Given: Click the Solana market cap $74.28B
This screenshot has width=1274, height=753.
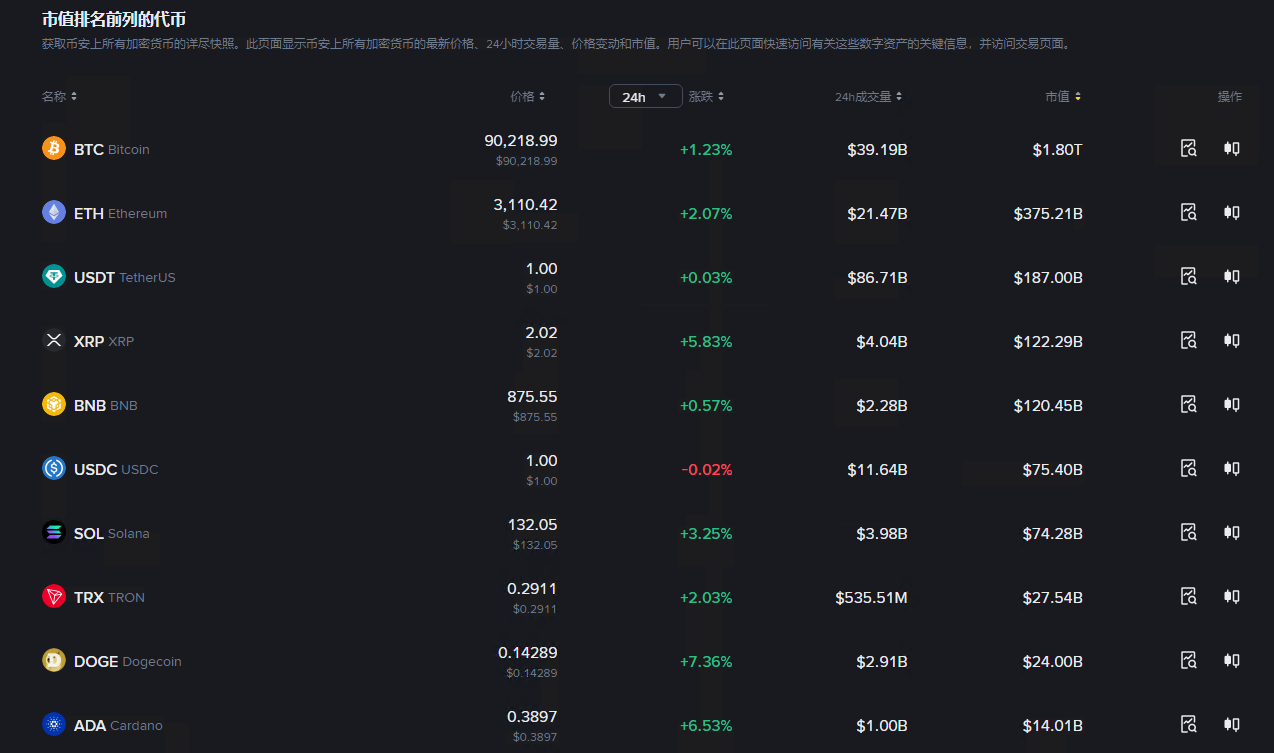Looking at the screenshot, I should 1052,534.
